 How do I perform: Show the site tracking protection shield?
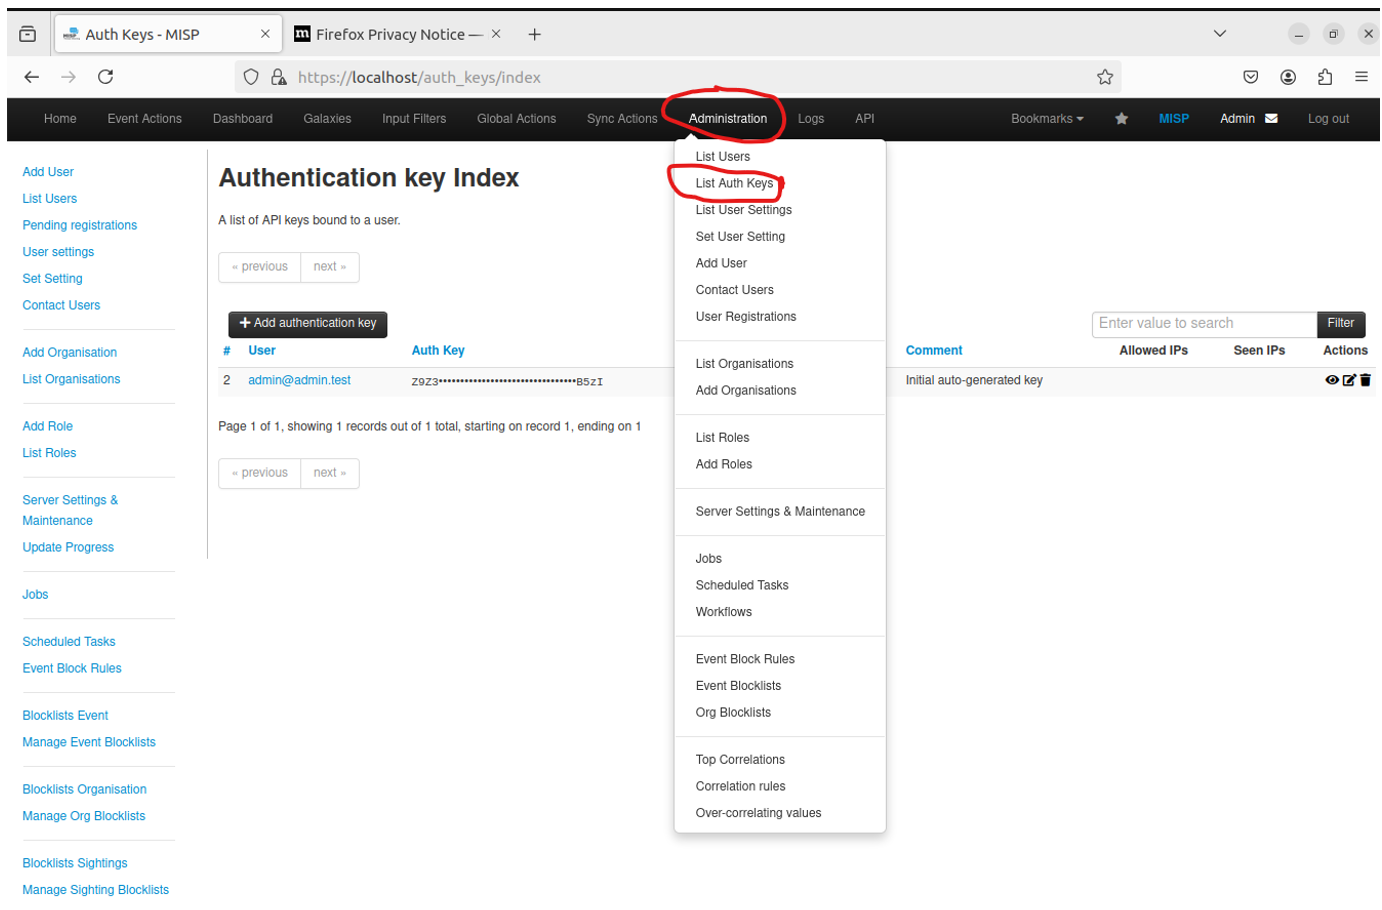[x=251, y=77]
